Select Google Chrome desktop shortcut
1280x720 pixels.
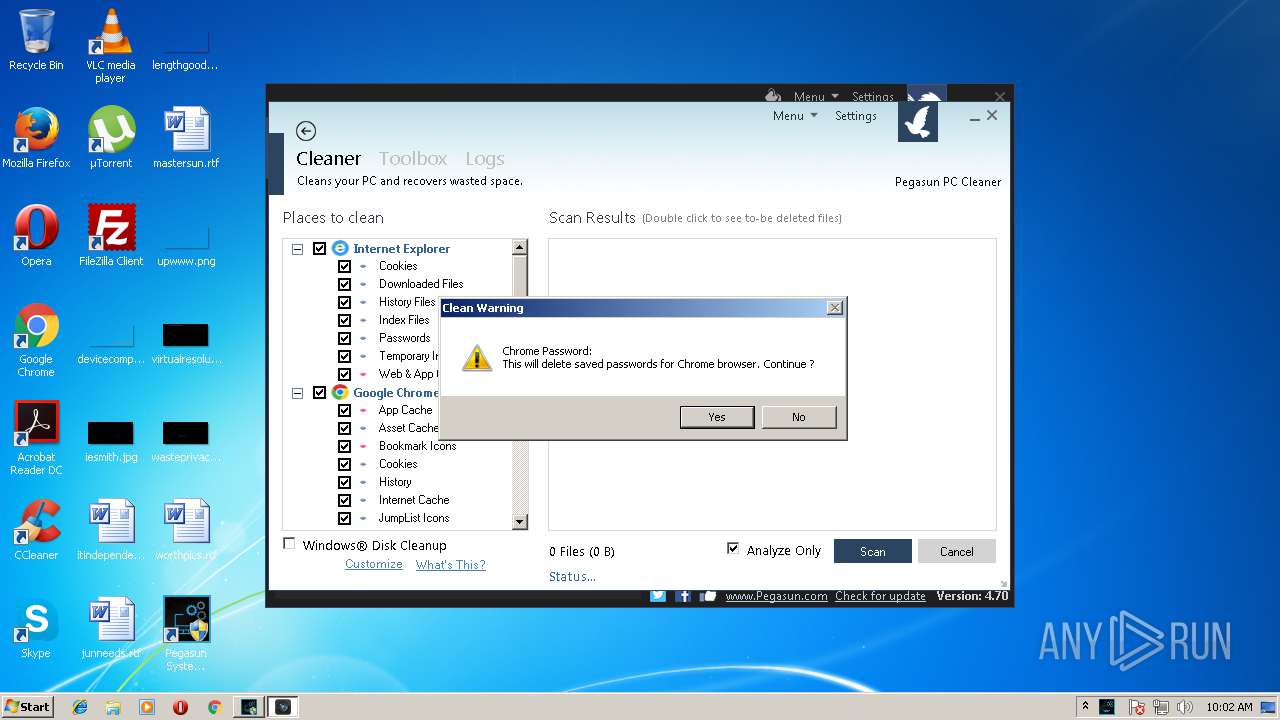[x=36, y=341]
